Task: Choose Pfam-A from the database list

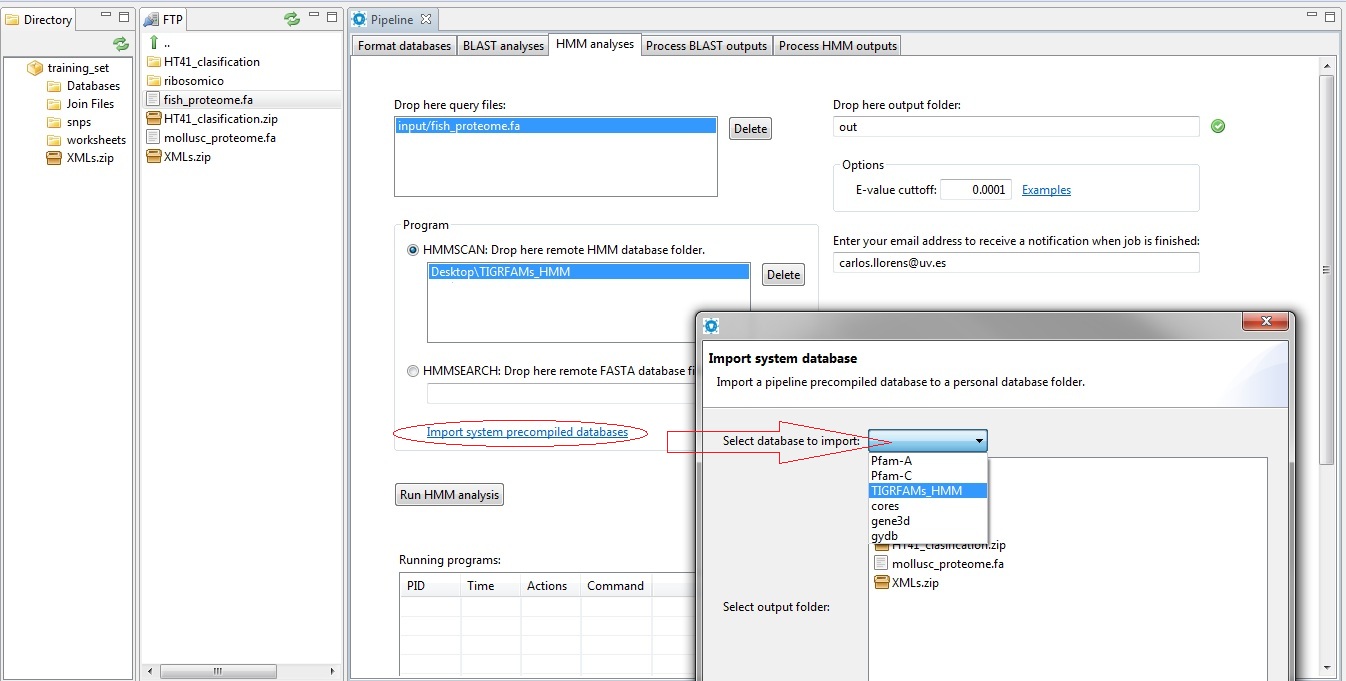Action: coord(891,461)
